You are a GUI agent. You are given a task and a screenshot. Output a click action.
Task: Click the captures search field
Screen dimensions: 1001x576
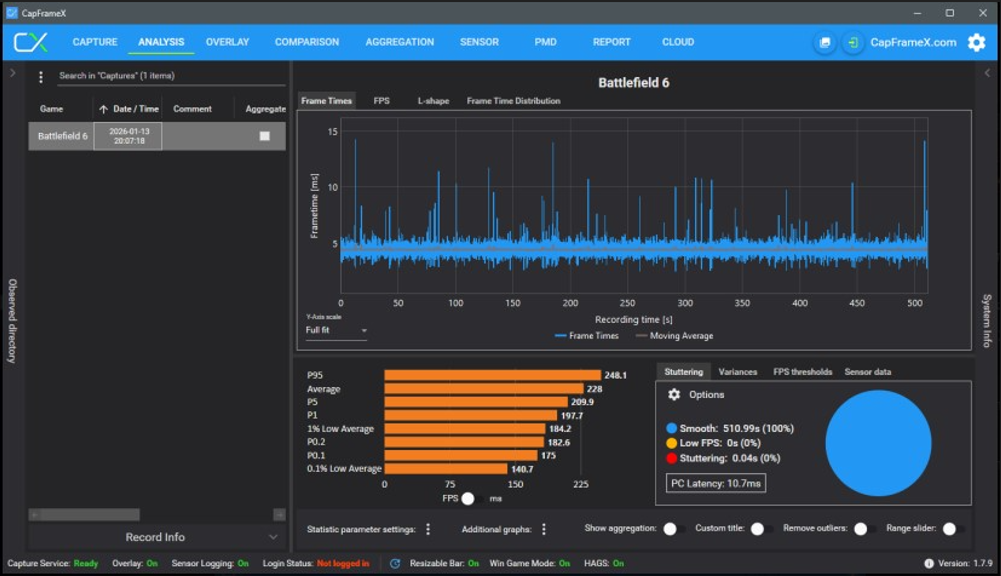[170, 76]
